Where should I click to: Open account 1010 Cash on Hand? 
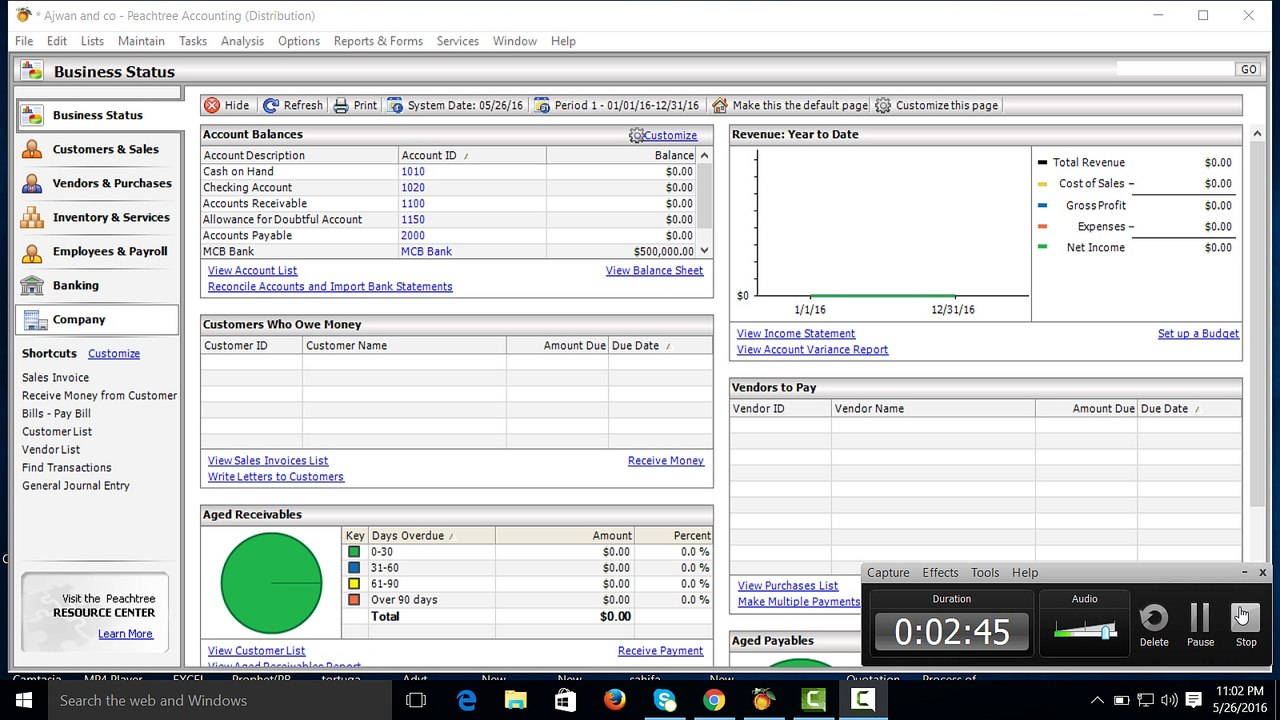coord(413,172)
